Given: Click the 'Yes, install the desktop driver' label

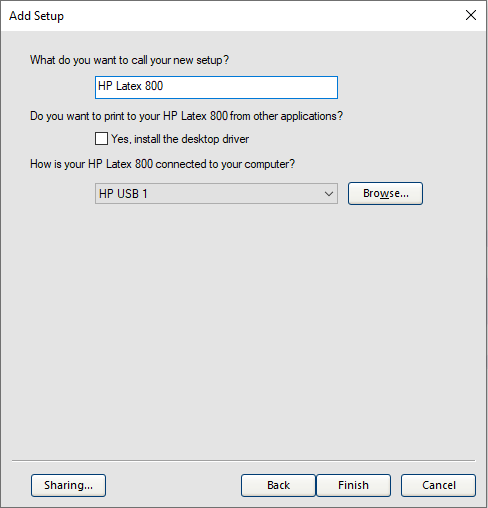Looking at the screenshot, I should coord(180,139).
